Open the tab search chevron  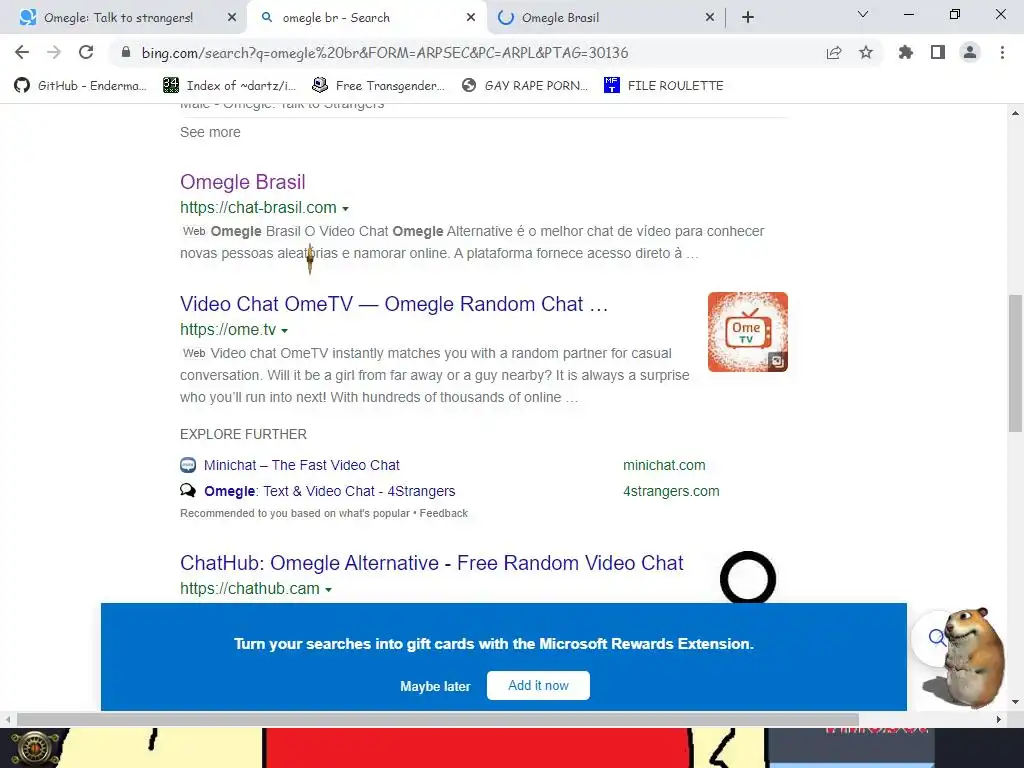coord(863,14)
